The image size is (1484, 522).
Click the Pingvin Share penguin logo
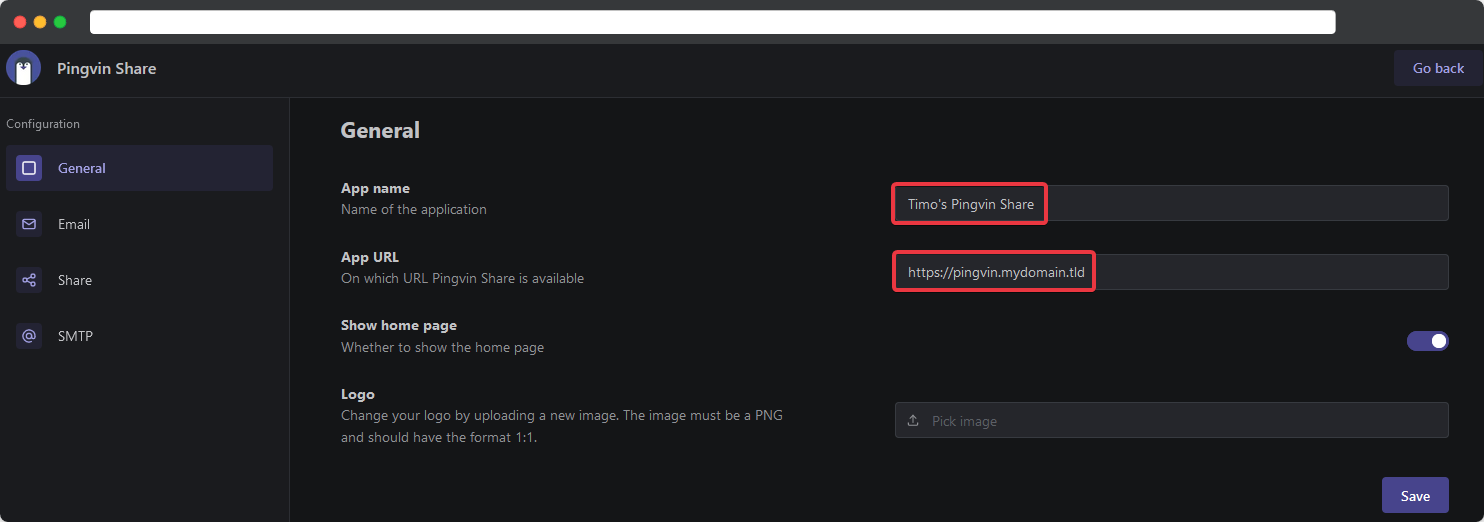coord(23,68)
